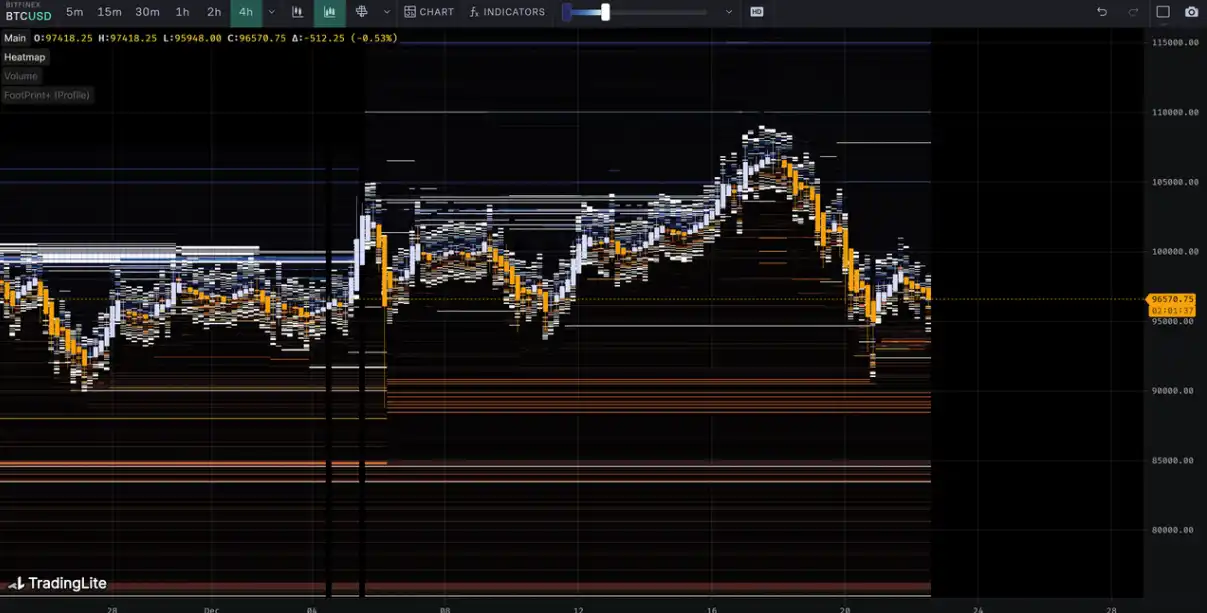Undo the last chart action
This screenshot has height=613, width=1207.
click(1102, 12)
